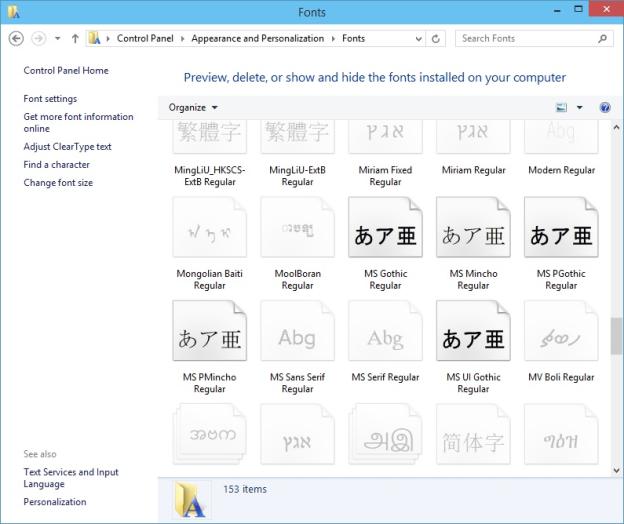624x524 pixels.
Task: Click the Fonts folder icon in details pane
Action: [191, 500]
